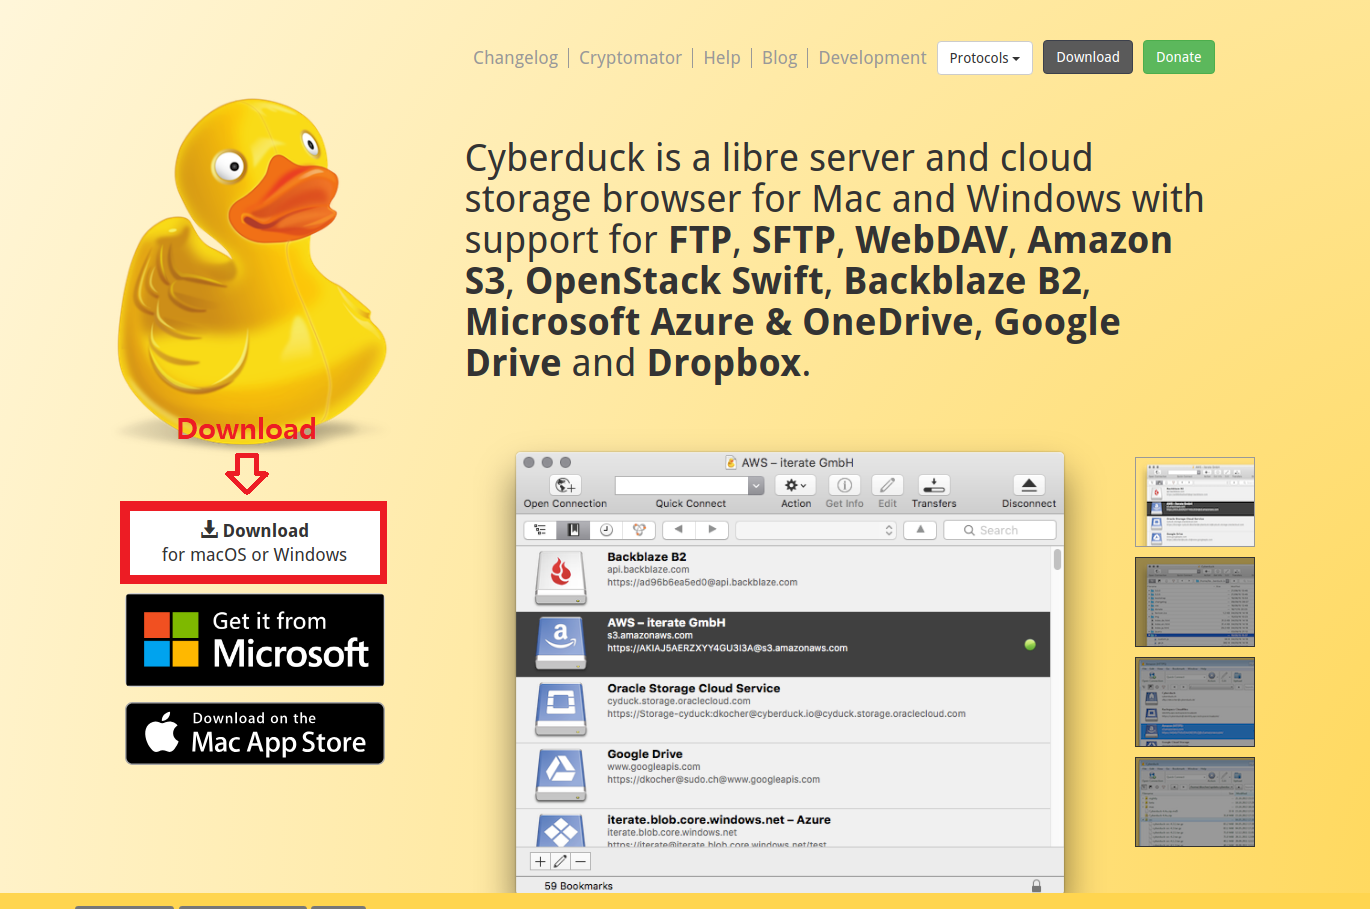Select AWS – iterate GmbH bookmark title
The height and width of the screenshot is (909, 1370).
(666, 622)
